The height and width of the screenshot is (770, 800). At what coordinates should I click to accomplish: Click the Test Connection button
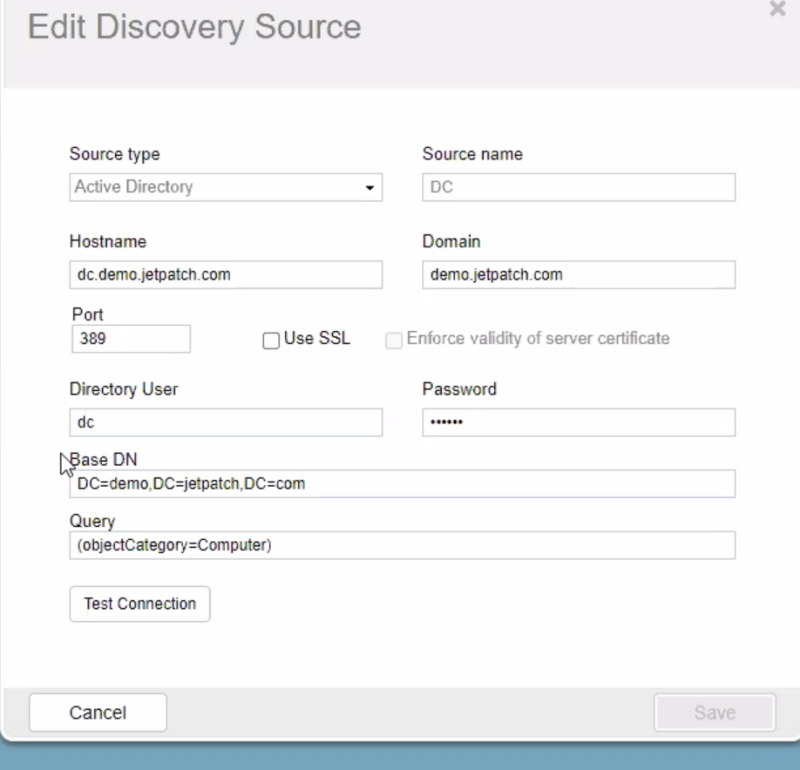[139, 604]
